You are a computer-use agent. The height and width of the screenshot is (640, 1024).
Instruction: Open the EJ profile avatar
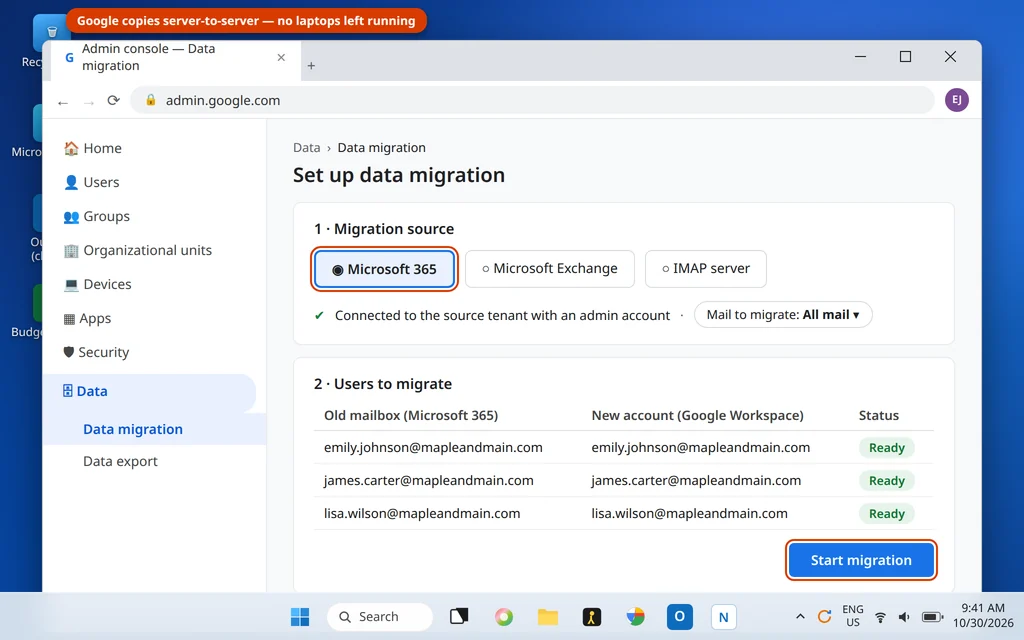(956, 100)
